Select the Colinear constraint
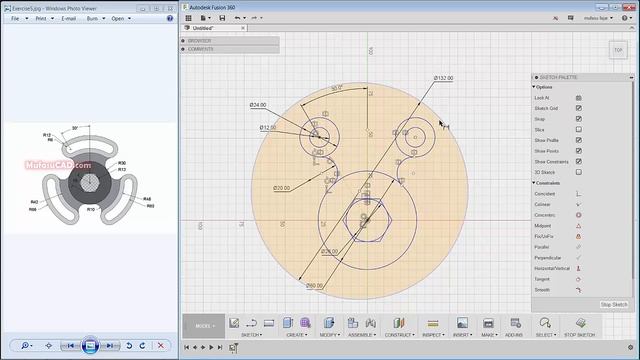 [578, 204]
